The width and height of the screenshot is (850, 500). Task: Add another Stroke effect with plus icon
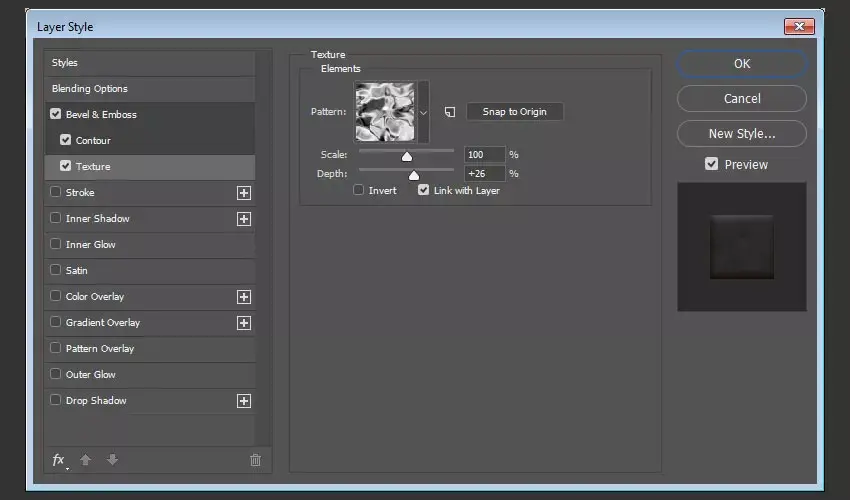pyautogui.click(x=244, y=193)
